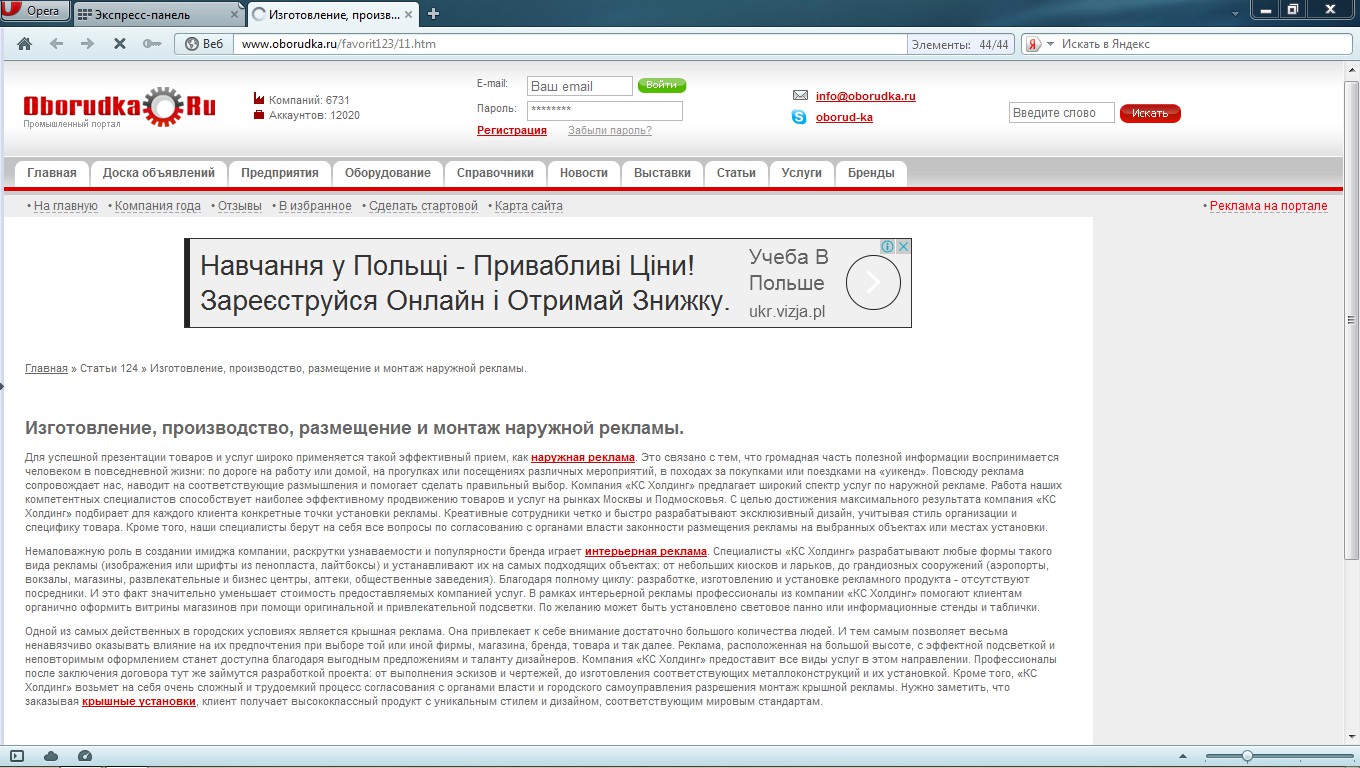Open the Opera Link cloud icon
Viewport: 1360px width, 768px height.
click(51, 756)
